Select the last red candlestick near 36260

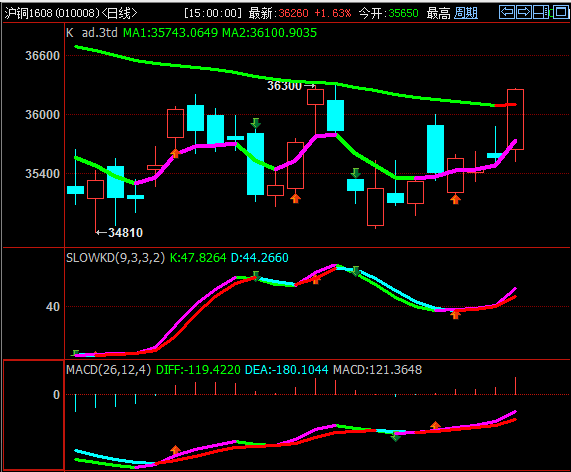(x=515, y=119)
